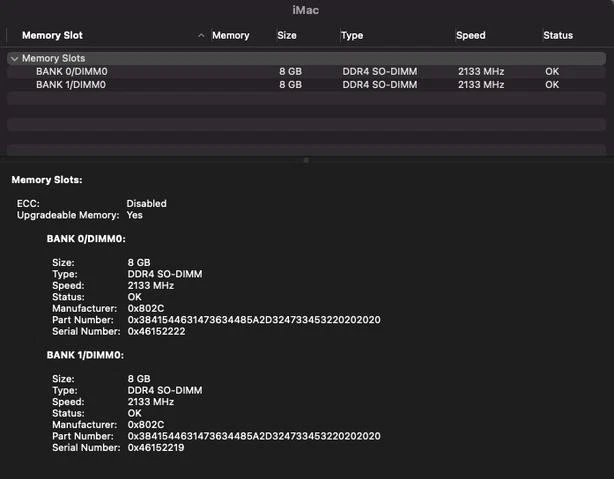Screen dimensions: 614x479
Task: Select BANK 1/DIMM0 in the table
Action: pos(70,85)
